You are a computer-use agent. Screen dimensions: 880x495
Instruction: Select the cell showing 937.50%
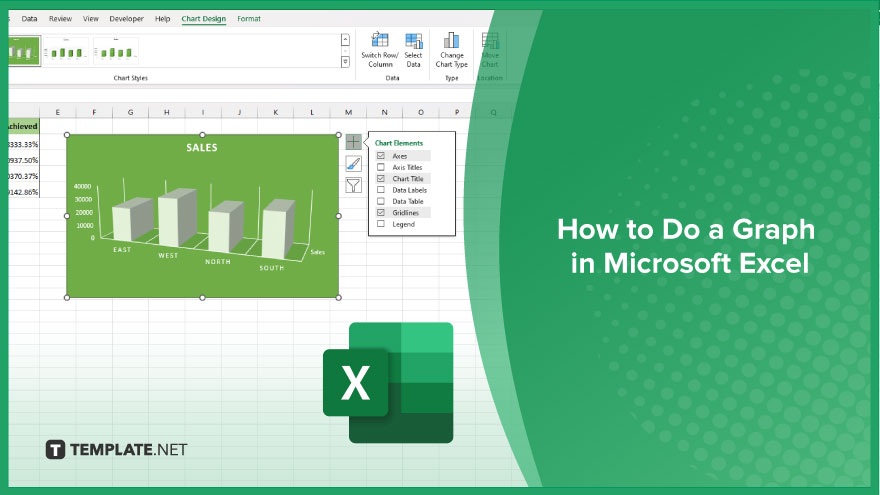pyautogui.click(x=24, y=160)
